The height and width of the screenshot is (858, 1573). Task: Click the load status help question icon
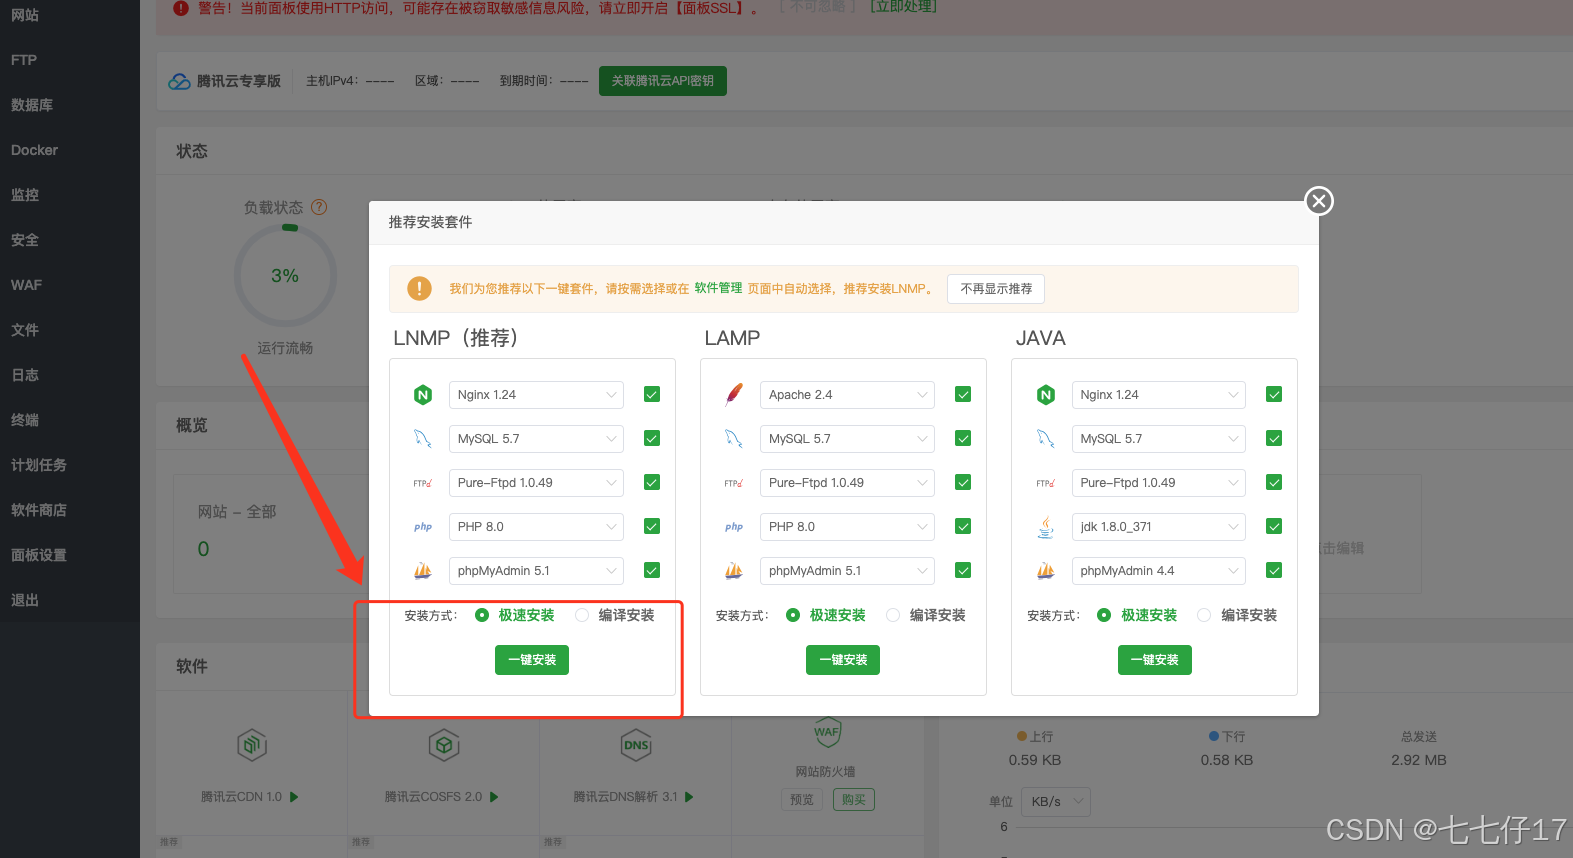(319, 207)
